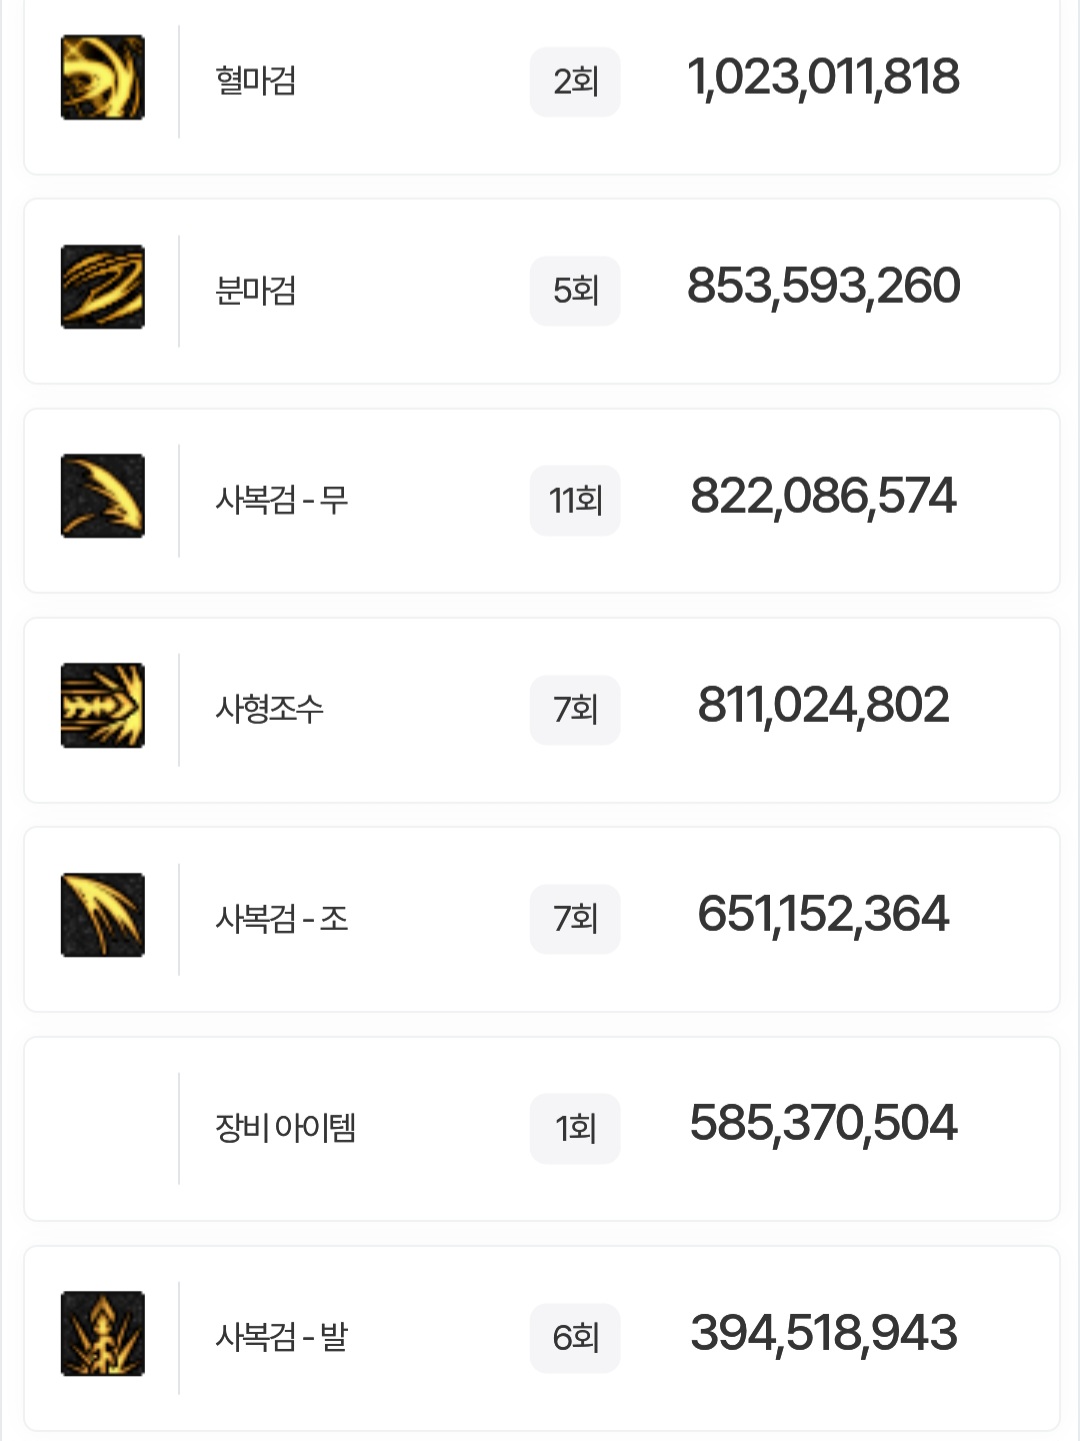Click the 사복검 - 발 skill icon

point(103,1334)
